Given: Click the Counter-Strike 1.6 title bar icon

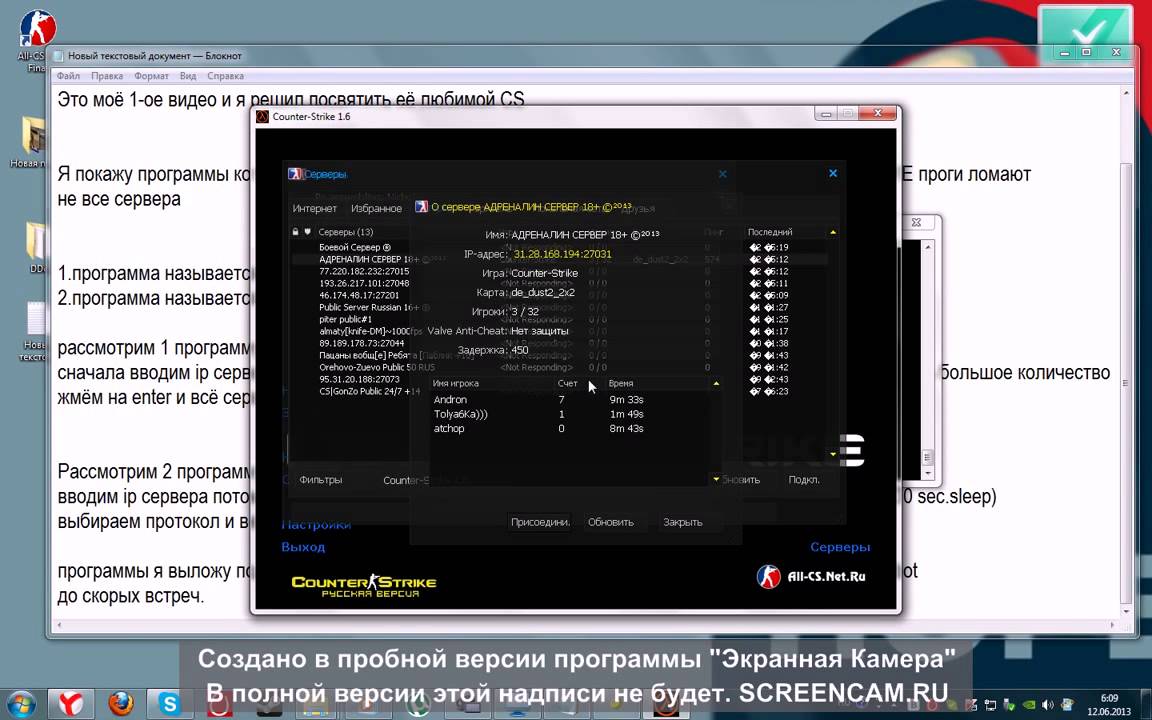Looking at the screenshot, I should coord(262,116).
